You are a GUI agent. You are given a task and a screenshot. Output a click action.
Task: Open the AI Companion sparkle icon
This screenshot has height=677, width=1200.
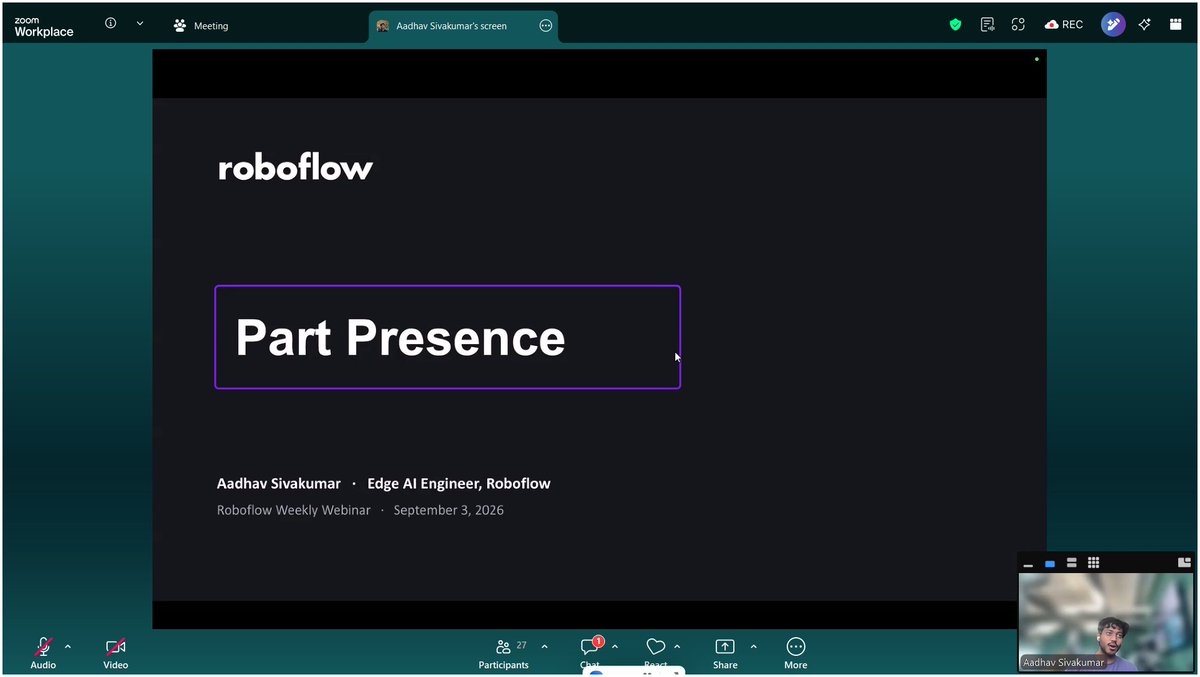[1145, 25]
